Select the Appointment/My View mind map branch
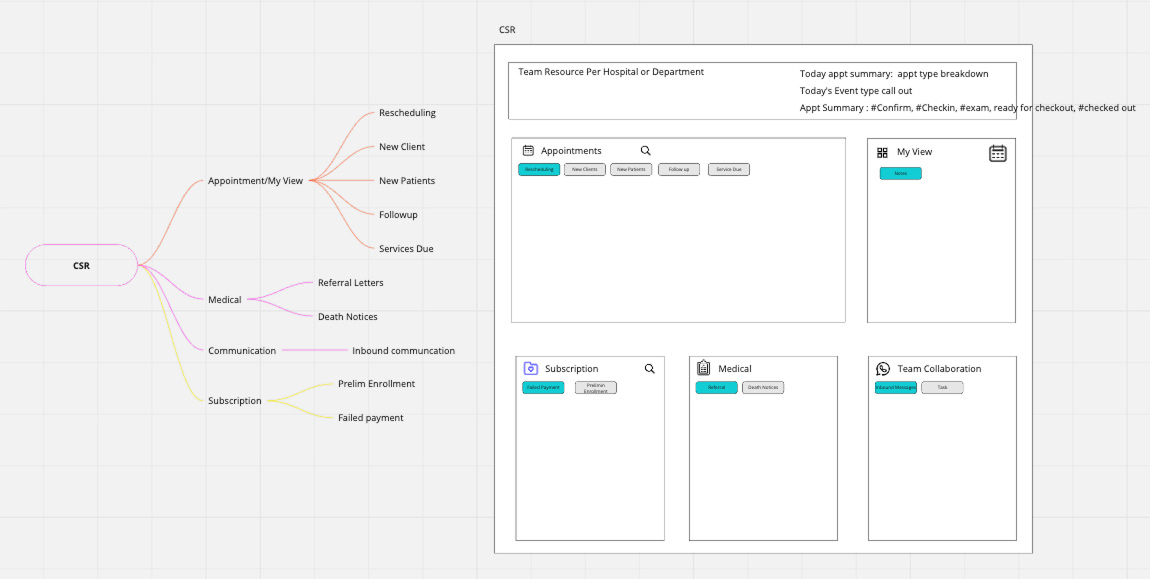Screen dimensions: 1150x579 pyautogui.click(x=255, y=181)
